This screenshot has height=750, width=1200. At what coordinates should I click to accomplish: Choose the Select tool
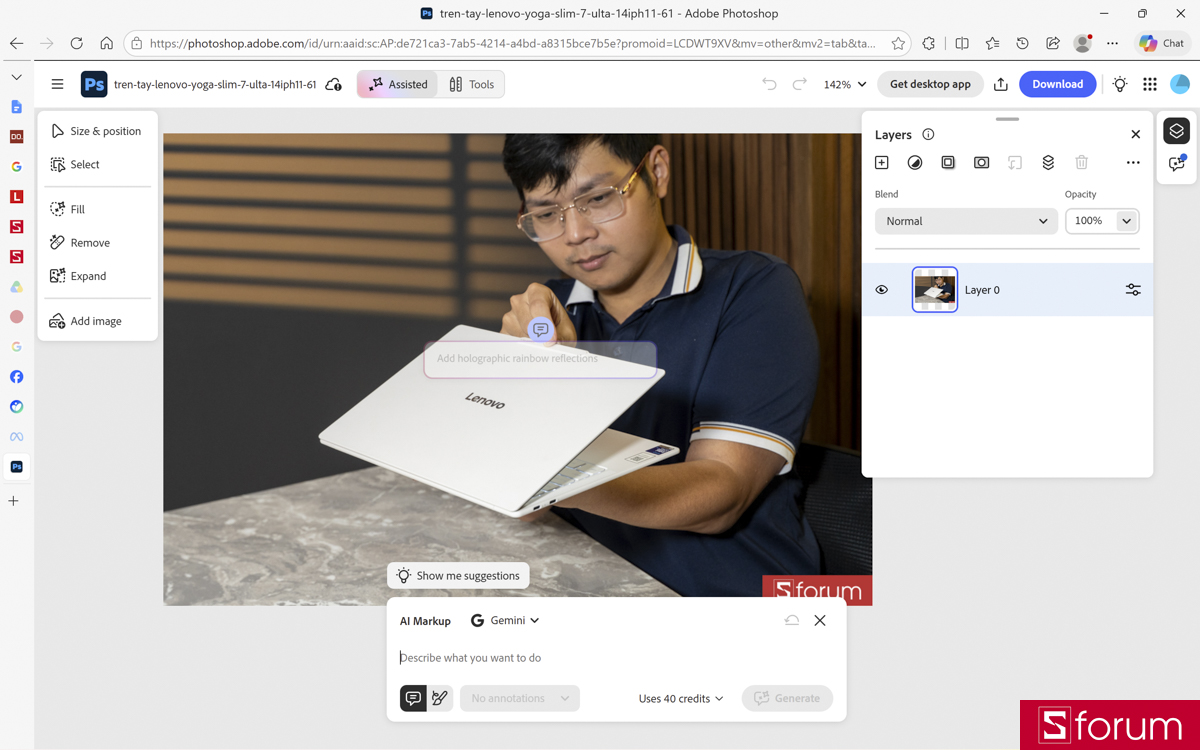tap(76, 164)
